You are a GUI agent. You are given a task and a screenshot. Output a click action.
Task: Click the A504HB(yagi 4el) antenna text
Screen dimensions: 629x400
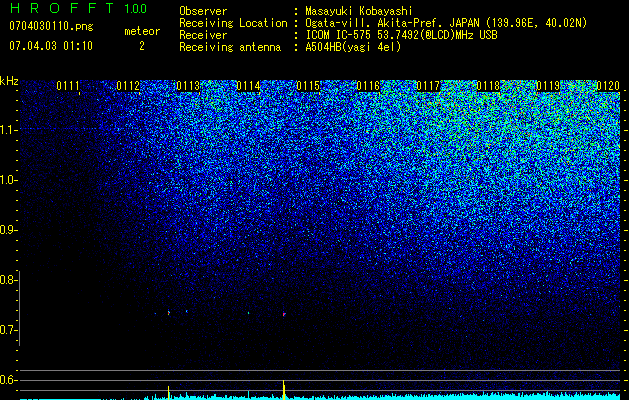pyautogui.click(x=353, y=47)
